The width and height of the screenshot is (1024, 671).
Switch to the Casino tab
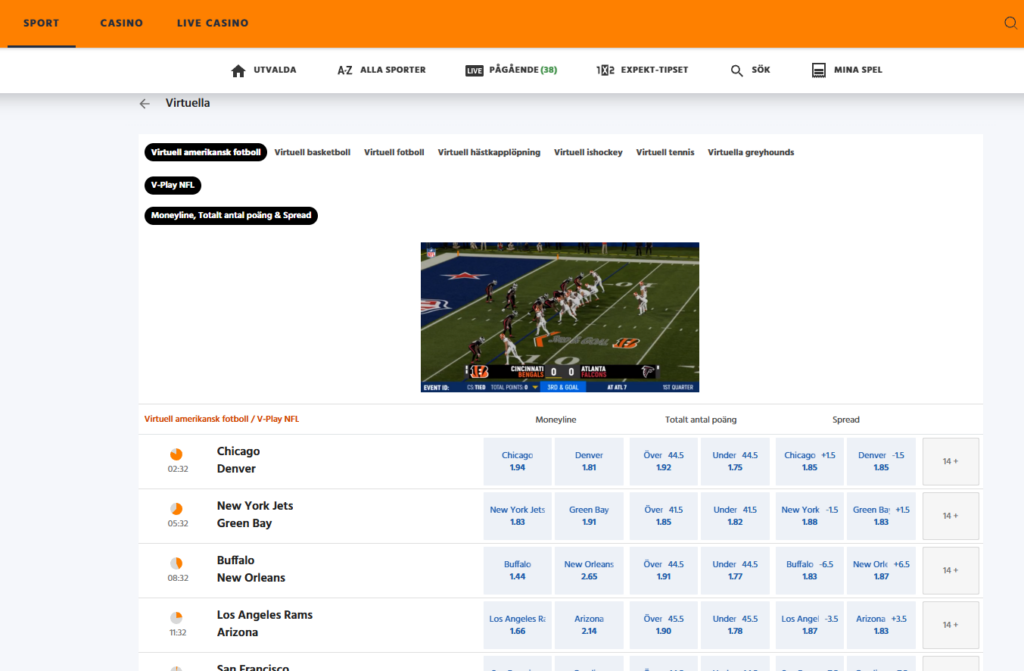121,23
